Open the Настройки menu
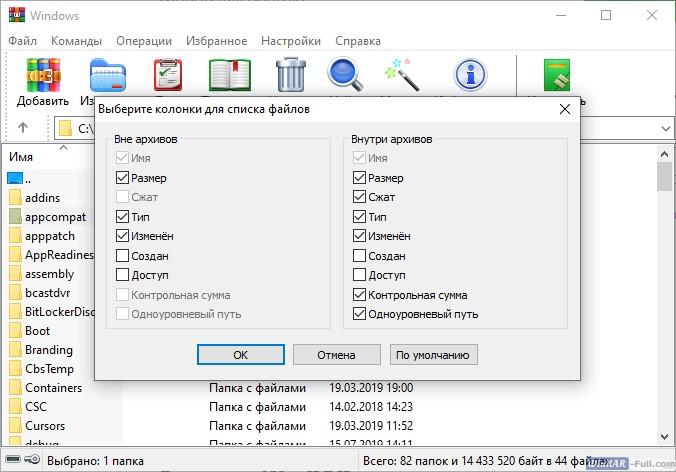Viewport: 676px width, 472px height. click(291, 41)
